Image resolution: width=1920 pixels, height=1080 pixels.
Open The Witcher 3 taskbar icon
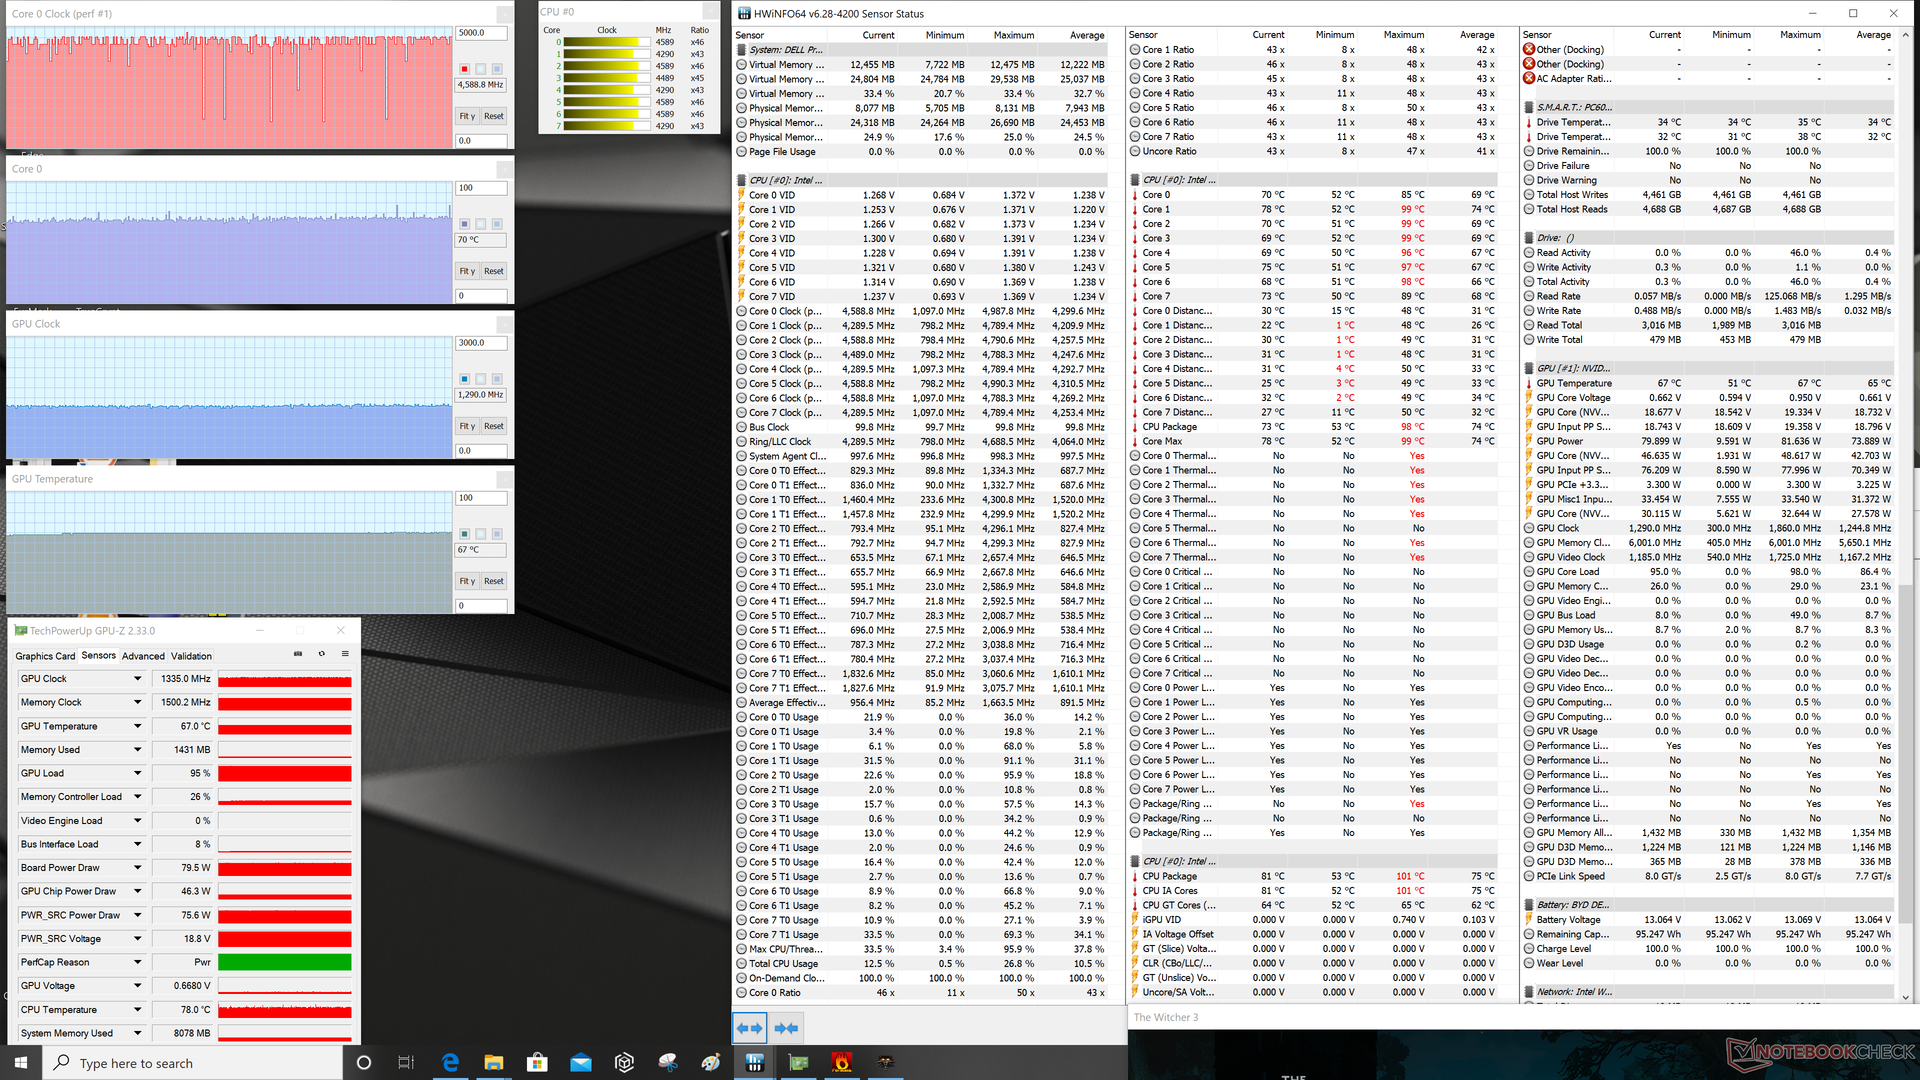click(x=886, y=1062)
